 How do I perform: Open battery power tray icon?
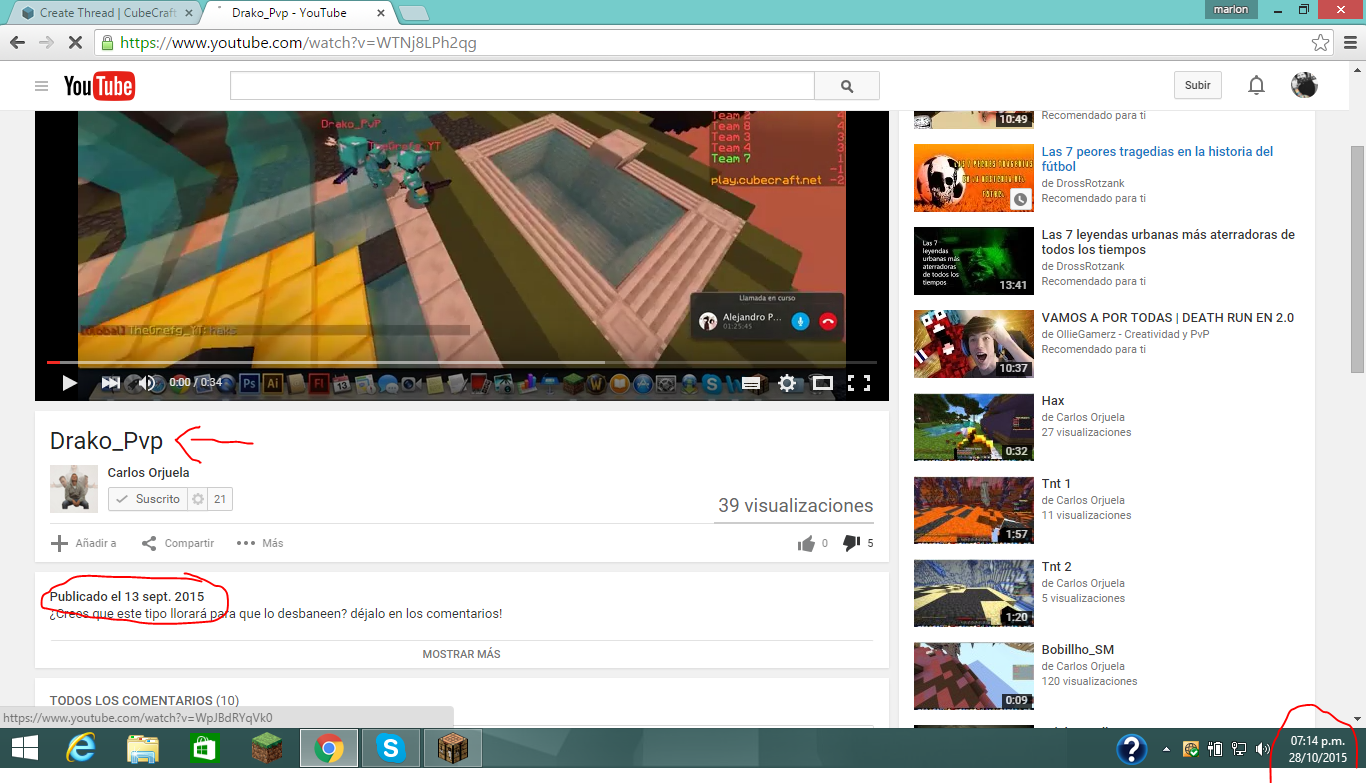[1215, 748]
